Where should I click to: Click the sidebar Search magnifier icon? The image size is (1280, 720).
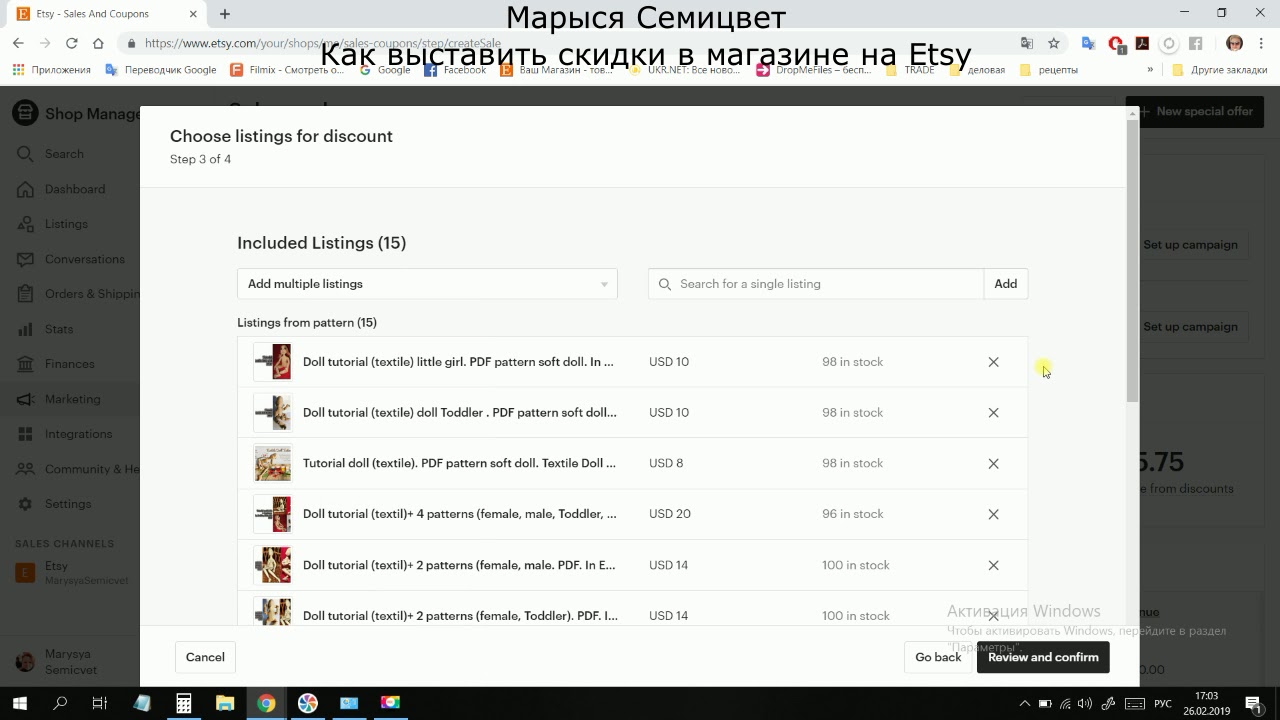click(x=25, y=154)
